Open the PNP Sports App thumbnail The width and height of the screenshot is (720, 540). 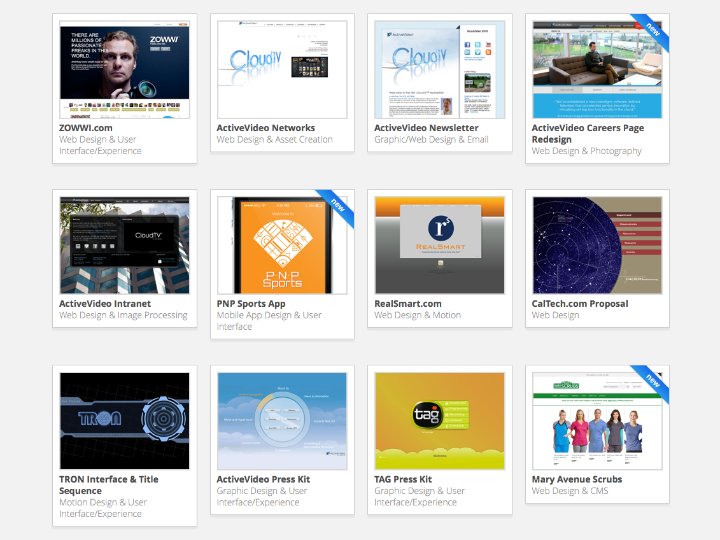(282, 245)
